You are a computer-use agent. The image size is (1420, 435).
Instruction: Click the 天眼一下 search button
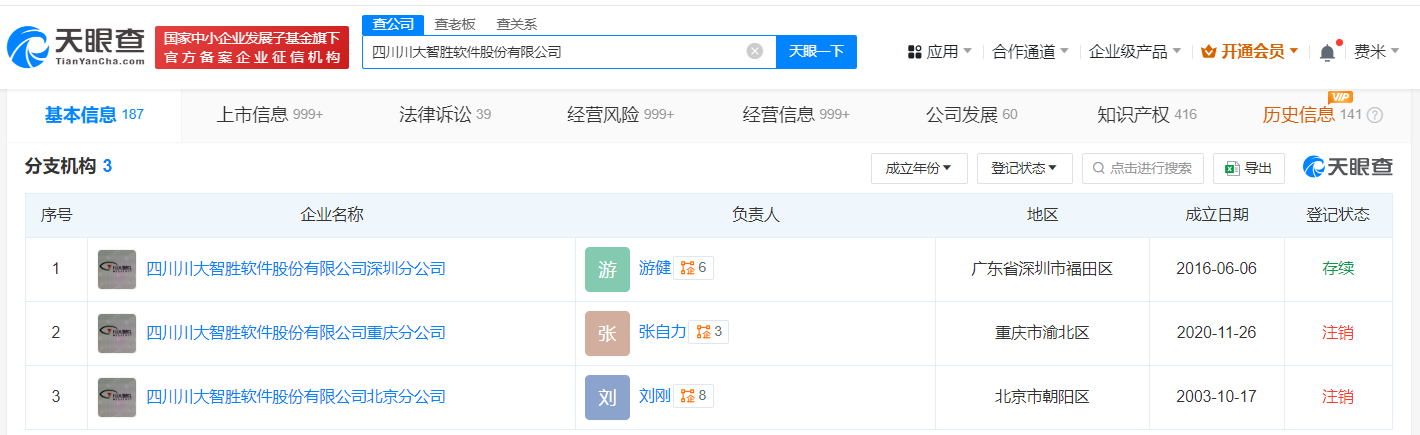click(x=816, y=51)
